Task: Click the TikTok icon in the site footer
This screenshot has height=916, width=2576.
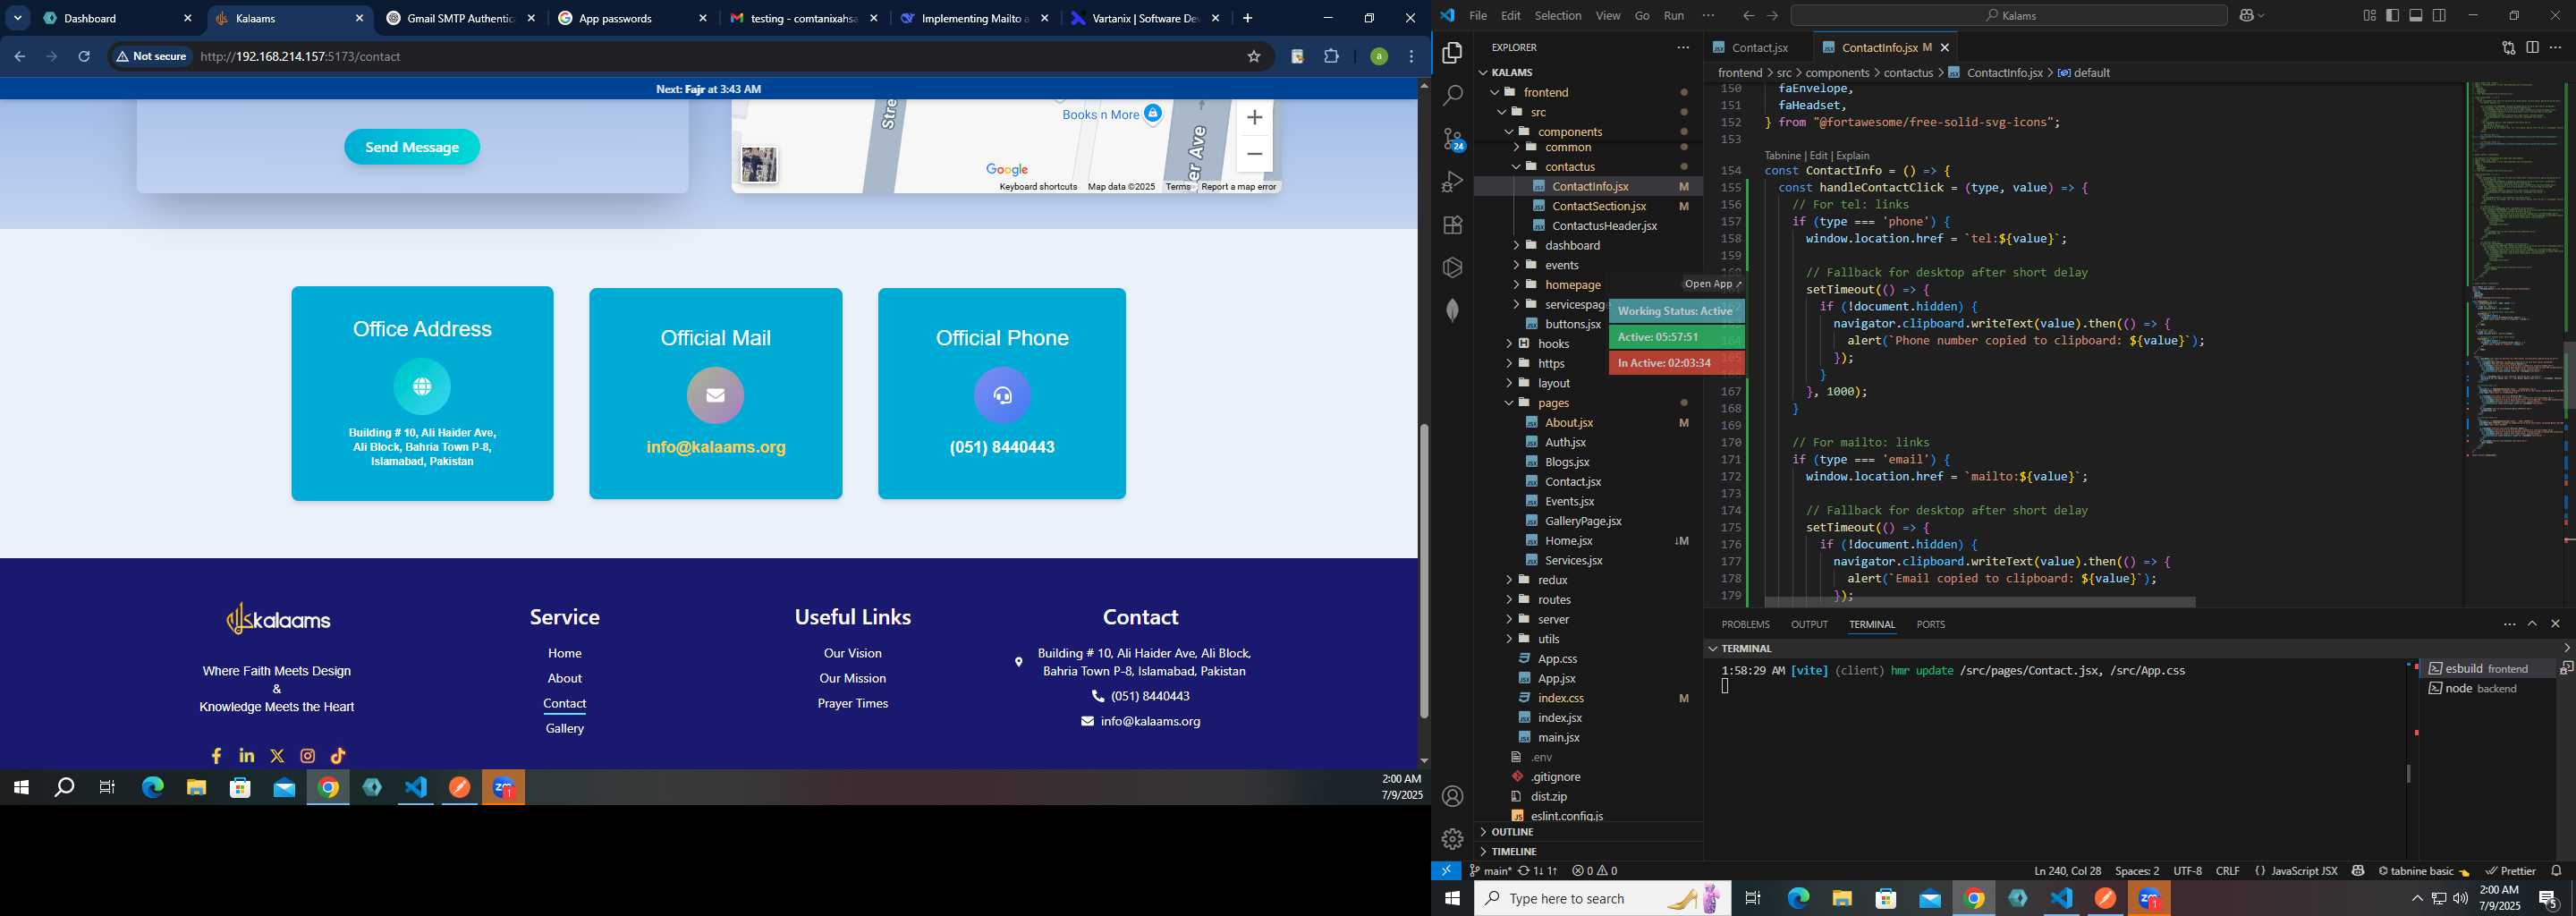Action: [338, 756]
